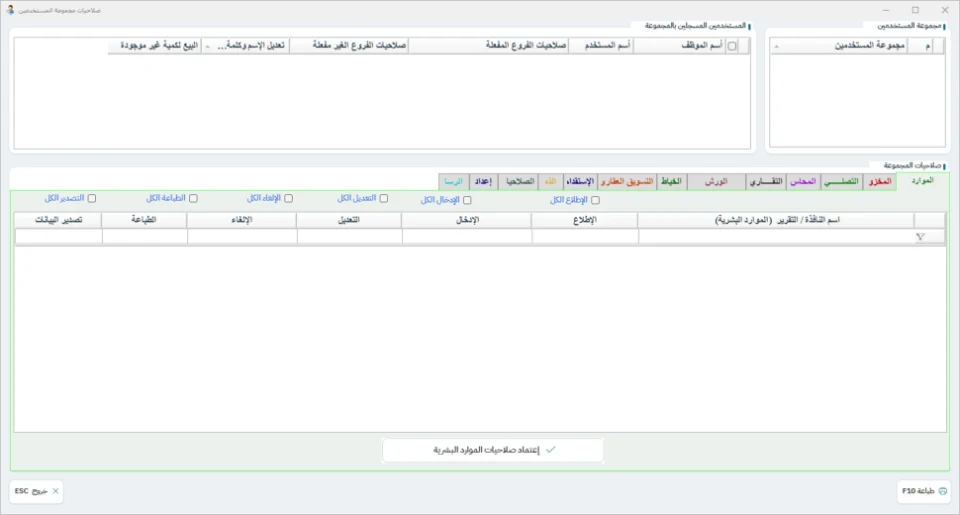Viewport: 960px width, 515px height.
Task: Select the cyan الرسا tab
Action: click(x=454, y=182)
